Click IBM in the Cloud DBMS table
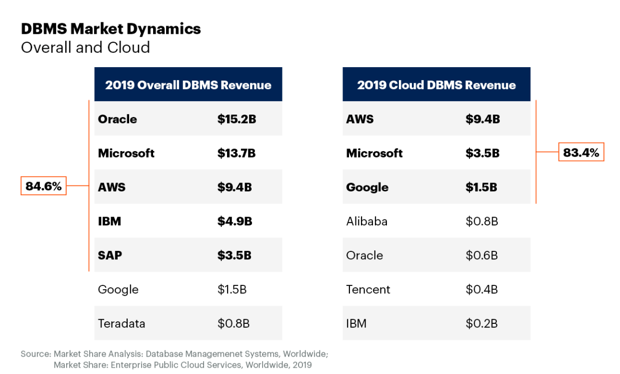Viewport: 620px width, 374px height. coord(356,323)
